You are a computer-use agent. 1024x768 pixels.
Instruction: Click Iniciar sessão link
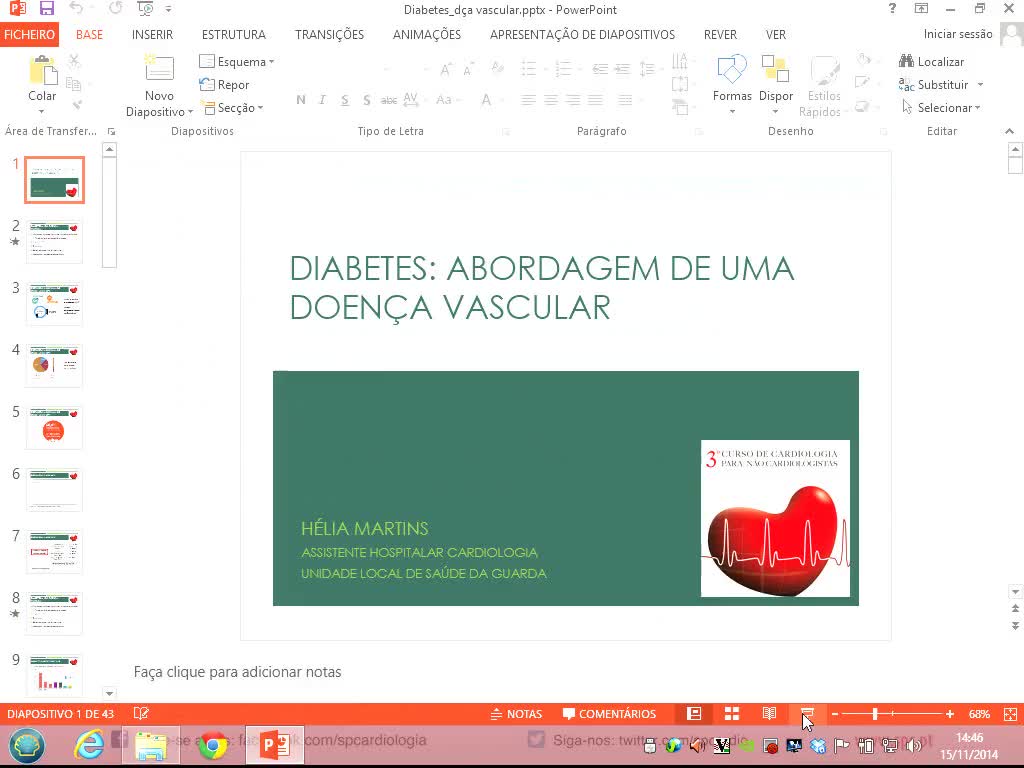point(958,34)
